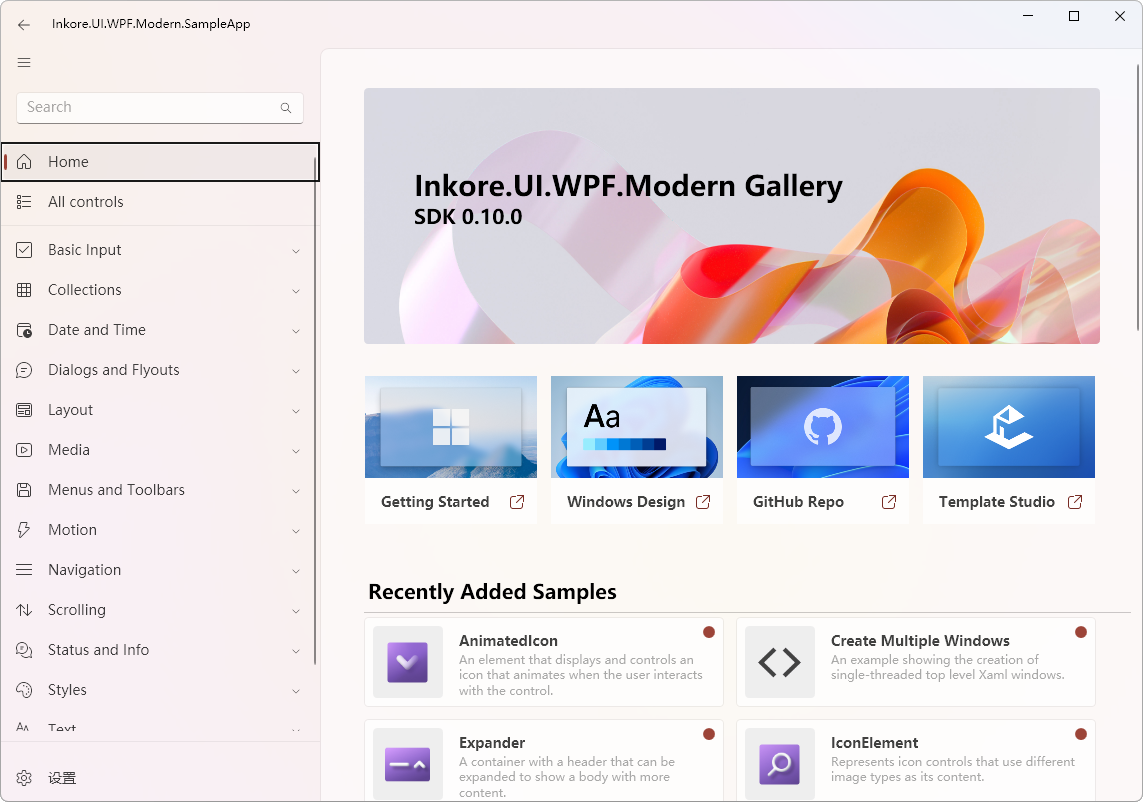Image resolution: width=1143 pixels, height=802 pixels.
Task: Click the Home house icon
Action: click(x=24, y=162)
